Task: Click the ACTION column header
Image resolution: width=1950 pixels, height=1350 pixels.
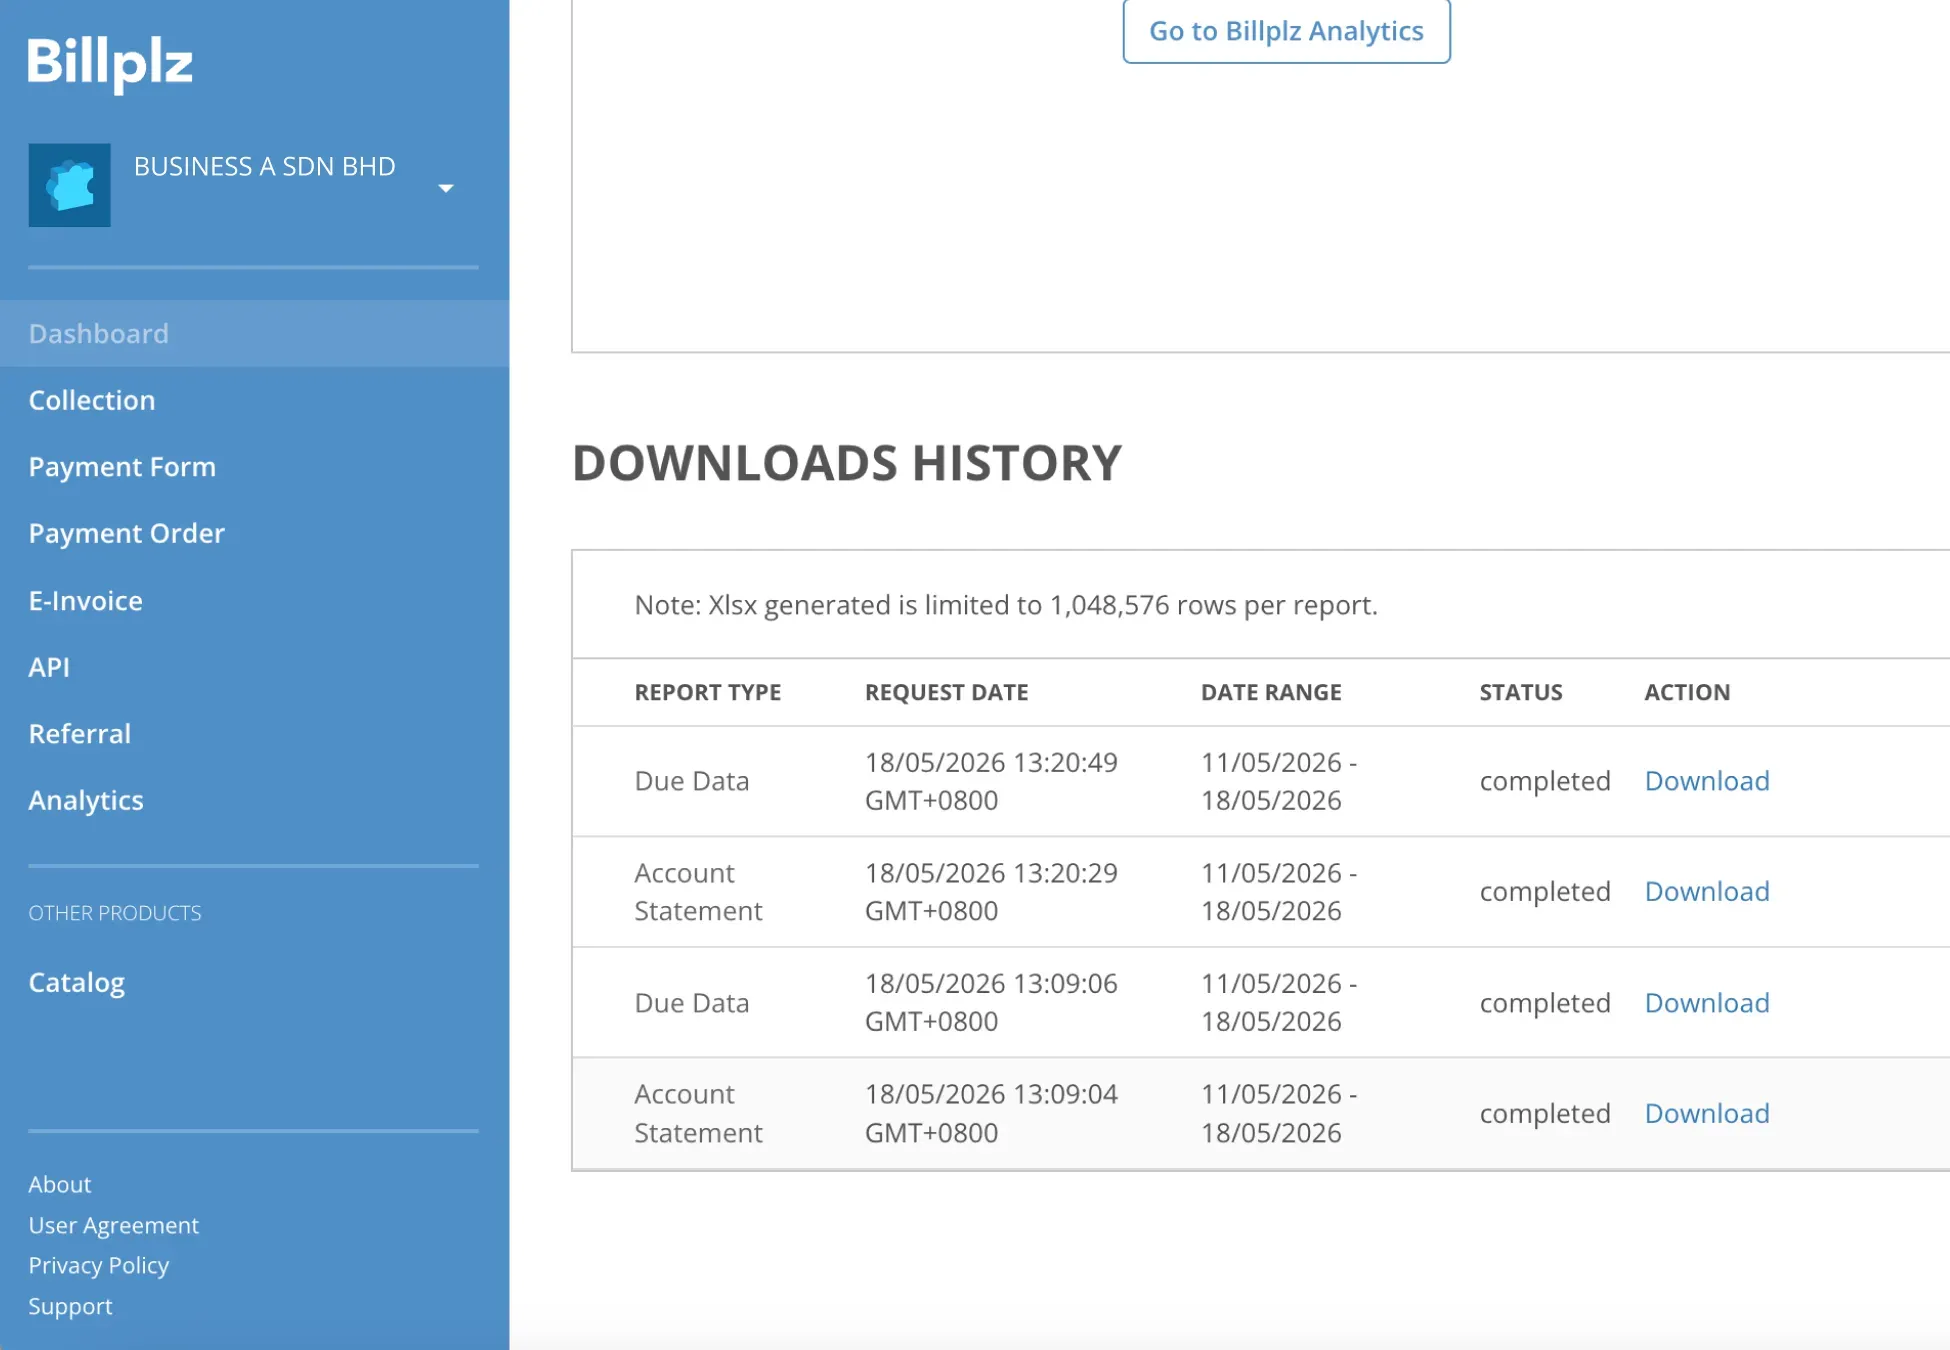Action: (1687, 692)
